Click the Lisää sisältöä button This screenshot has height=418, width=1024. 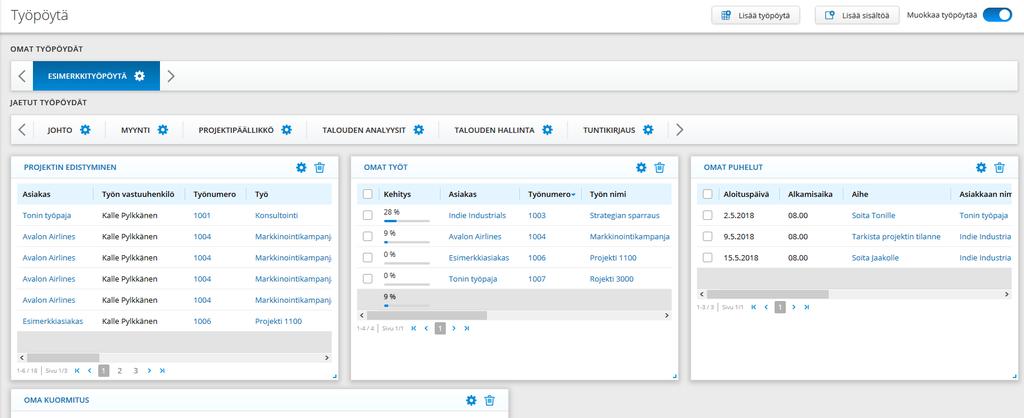tap(857, 16)
